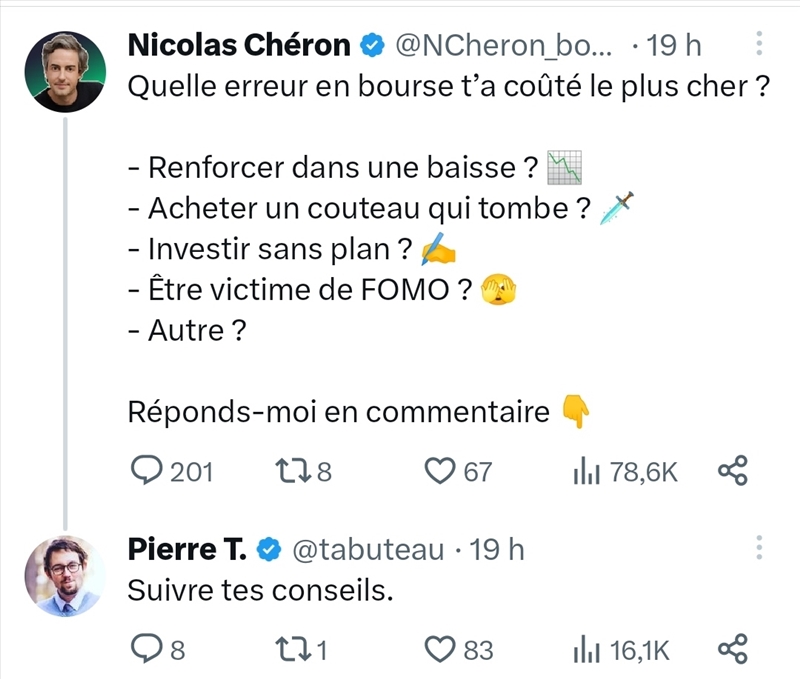Share Nicolas Chéron's tweet

pos(733,471)
